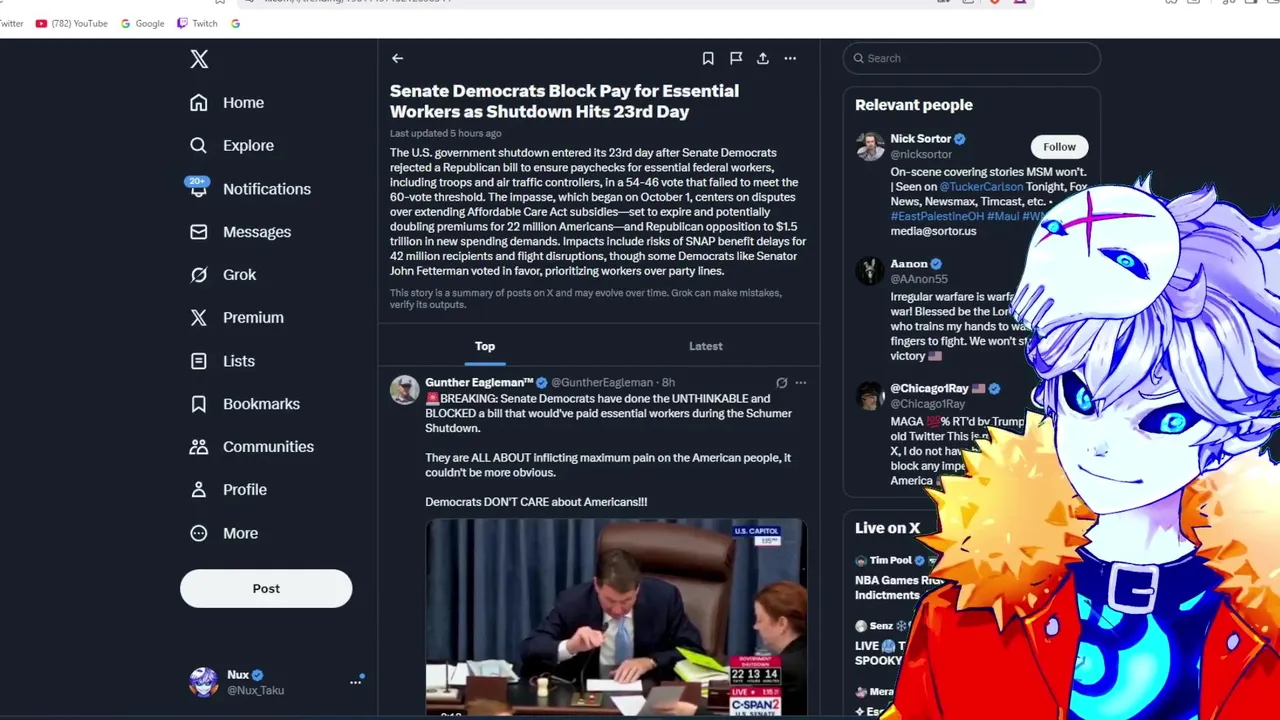Report story with flag icon
The image size is (1280, 720).
(736, 58)
